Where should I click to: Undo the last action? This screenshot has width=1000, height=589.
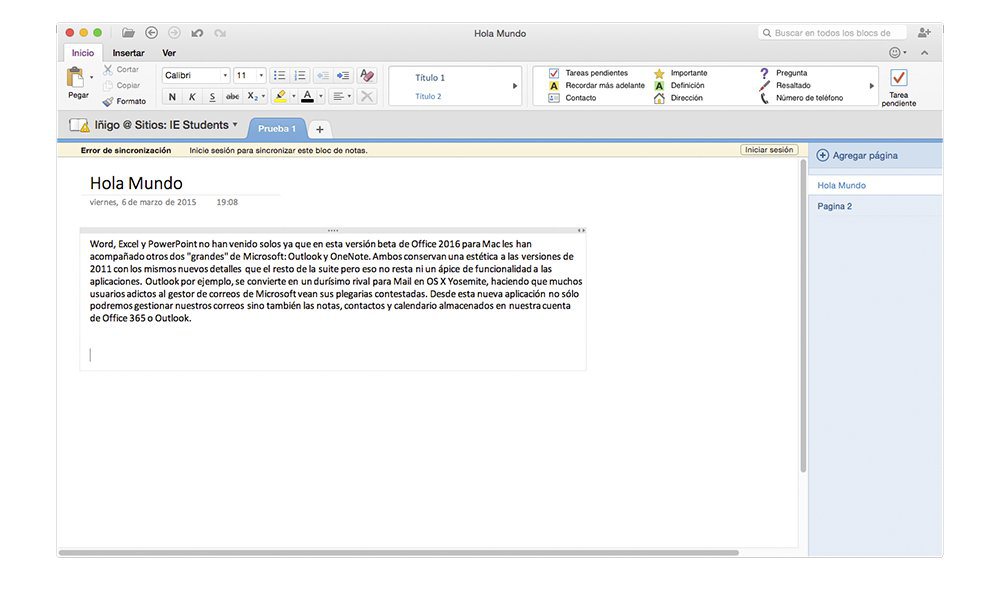(x=197, y=33)
